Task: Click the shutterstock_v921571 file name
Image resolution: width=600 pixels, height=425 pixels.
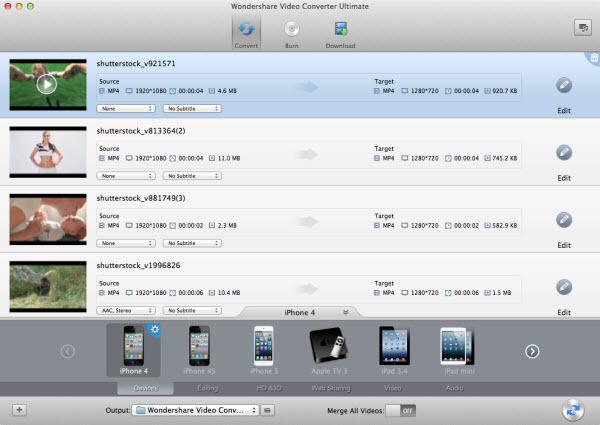Action: pos(136,64)
